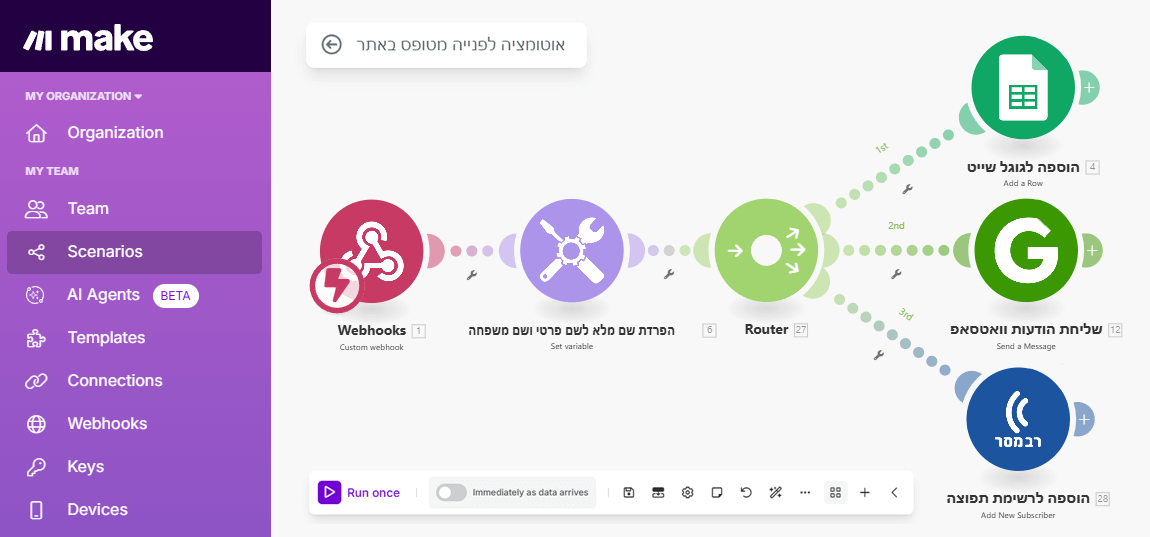
Task: Click the BETA badge
Action: tap(176, 296)
